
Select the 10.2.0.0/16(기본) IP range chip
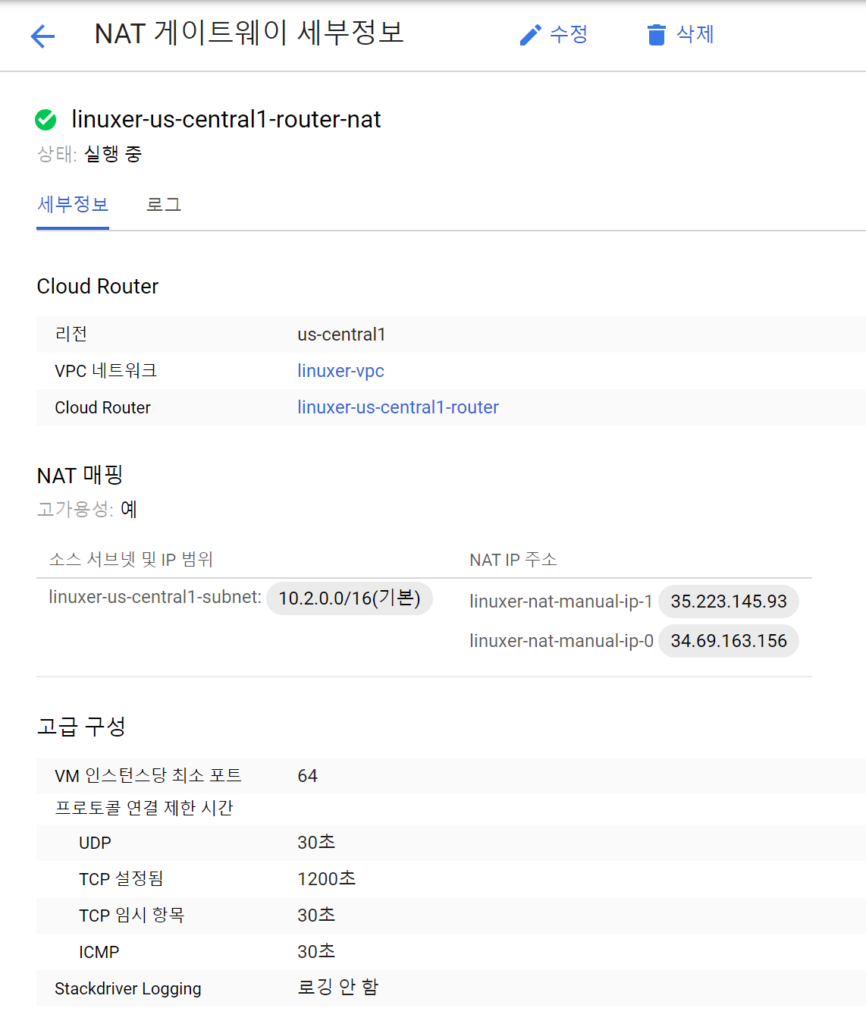point(349,598)
